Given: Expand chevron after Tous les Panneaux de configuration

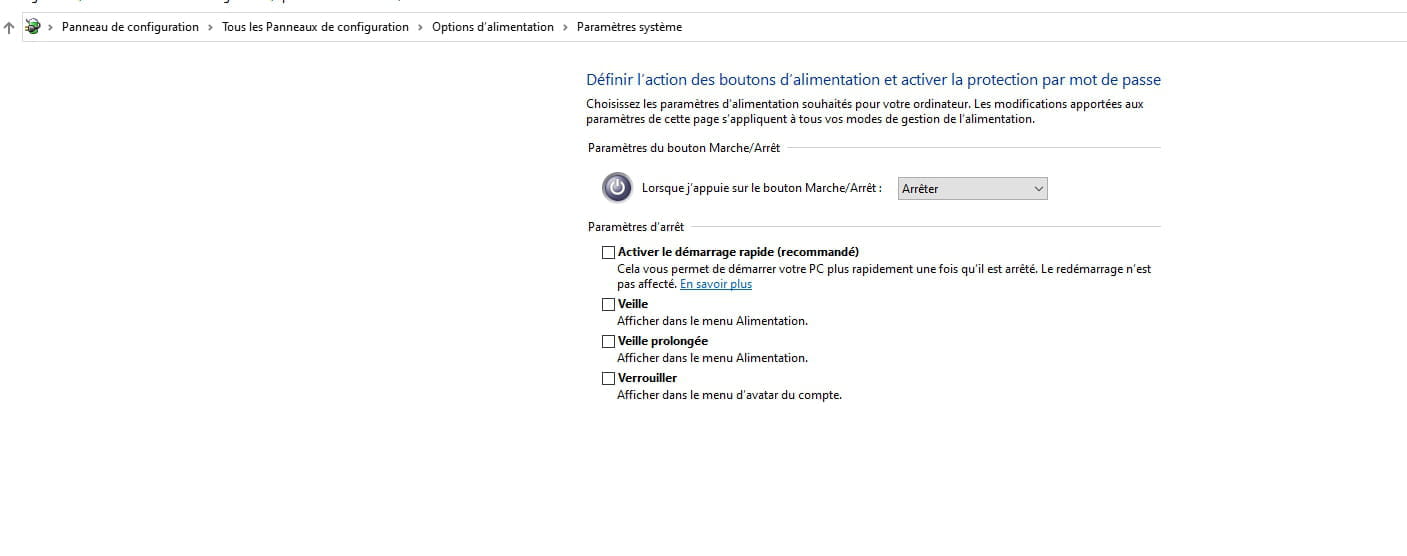Looking at the screenshot, I should 421,27.
